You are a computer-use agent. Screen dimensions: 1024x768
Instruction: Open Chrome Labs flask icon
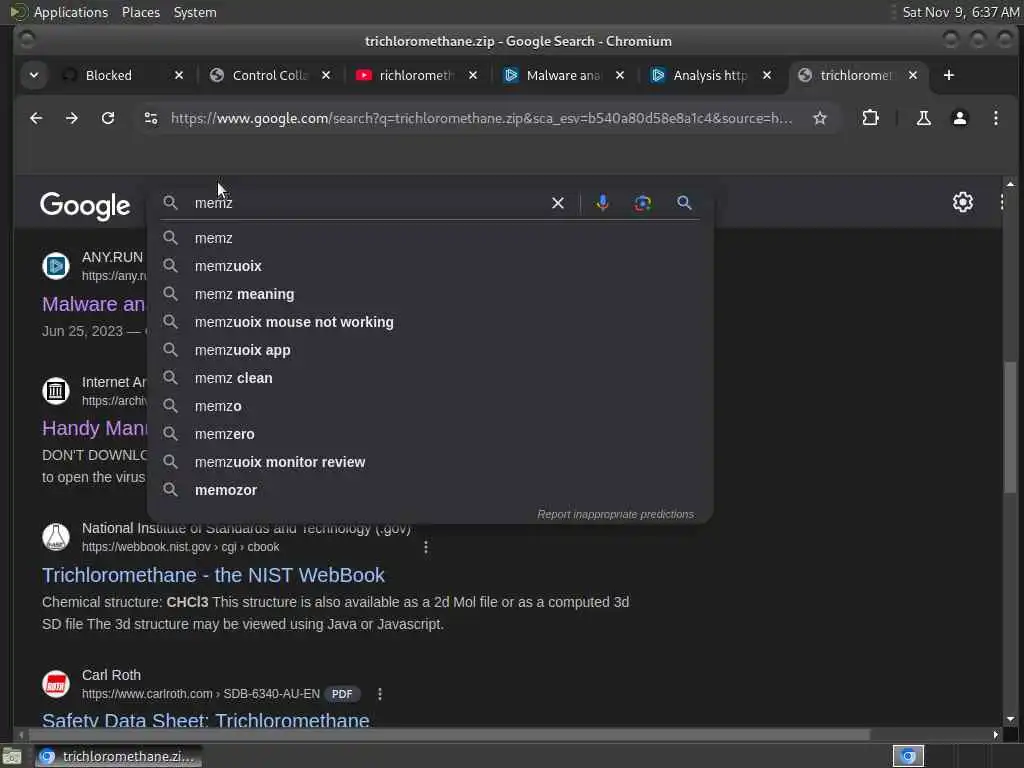(923, 118)
